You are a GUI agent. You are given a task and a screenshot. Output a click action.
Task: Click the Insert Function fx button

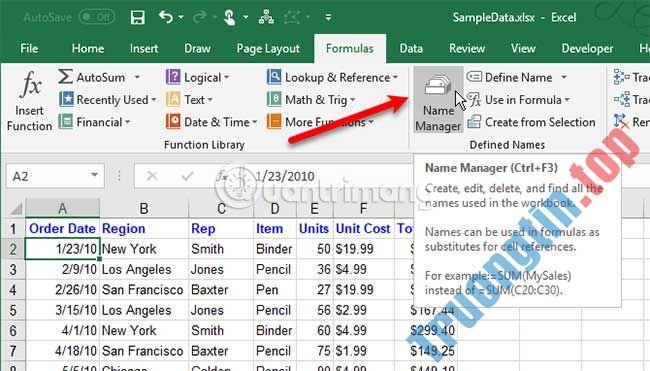[x=30, y=101]
